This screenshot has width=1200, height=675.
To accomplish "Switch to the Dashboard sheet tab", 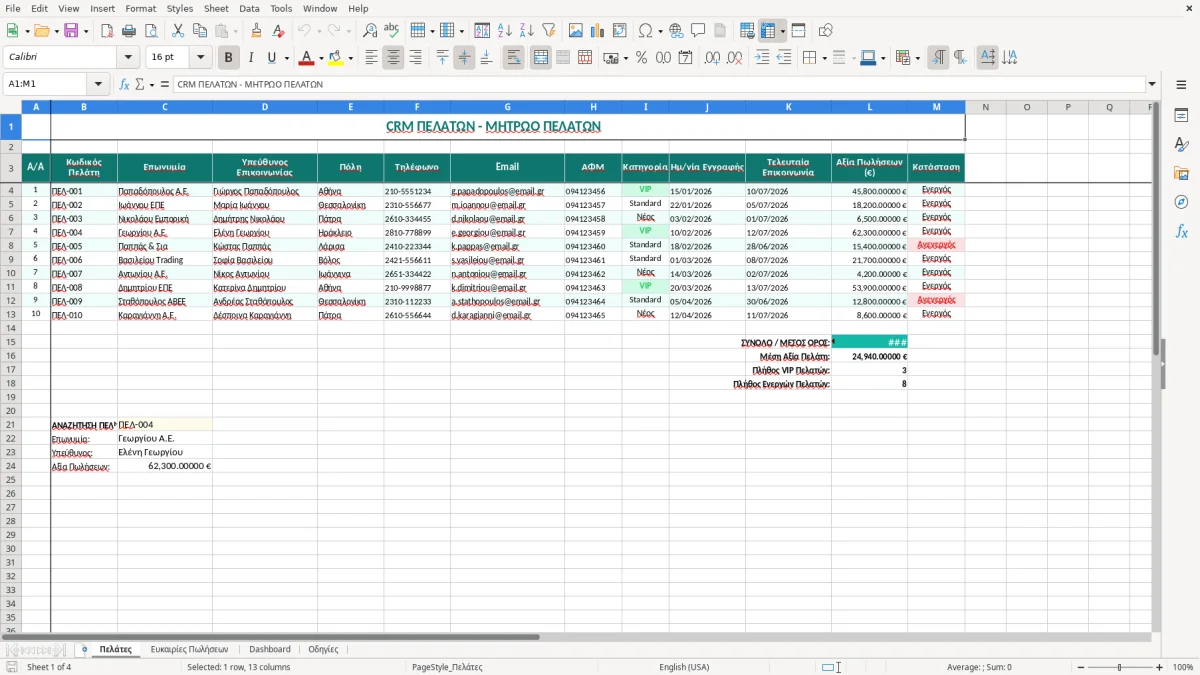I will tap(270, 649).
